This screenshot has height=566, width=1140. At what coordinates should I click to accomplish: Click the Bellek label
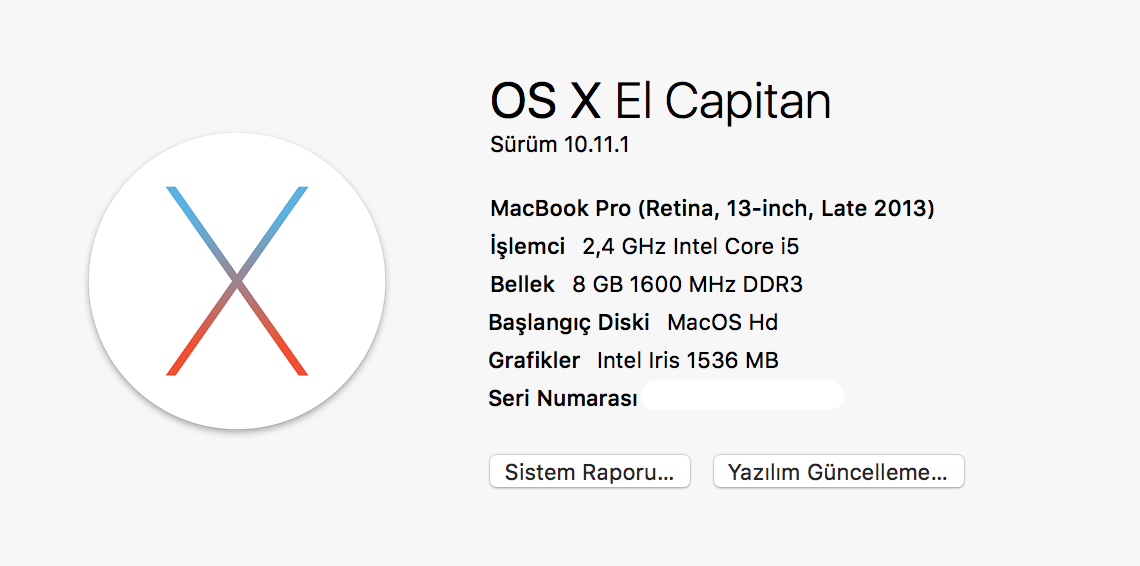pyautogui.click(x=523, y=284)
